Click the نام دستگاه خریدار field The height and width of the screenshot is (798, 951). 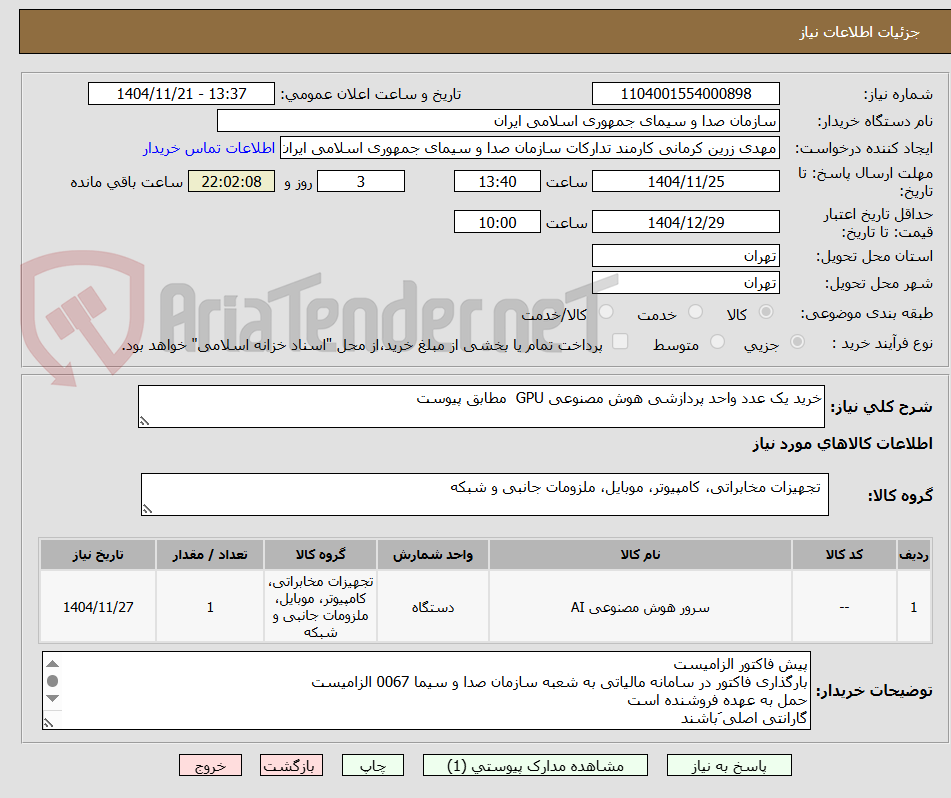coord(498,121)
